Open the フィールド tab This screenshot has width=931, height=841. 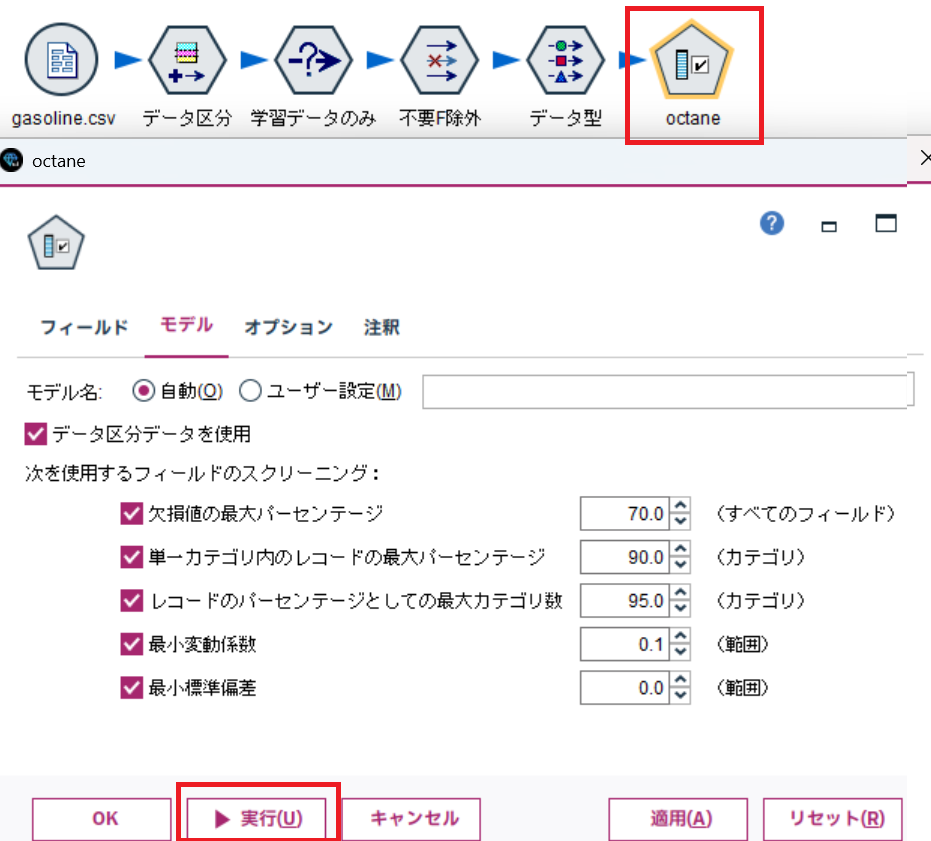click(82, 327)
